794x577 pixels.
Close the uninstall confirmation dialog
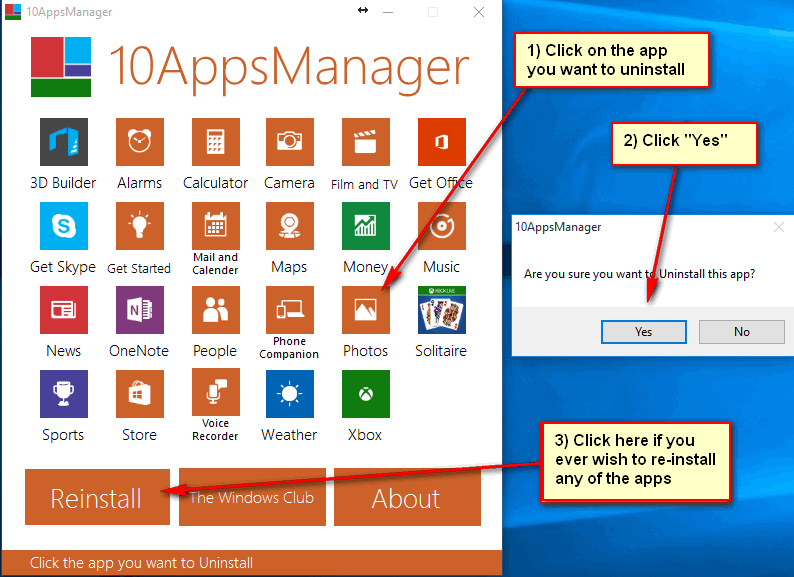point(779,227)
